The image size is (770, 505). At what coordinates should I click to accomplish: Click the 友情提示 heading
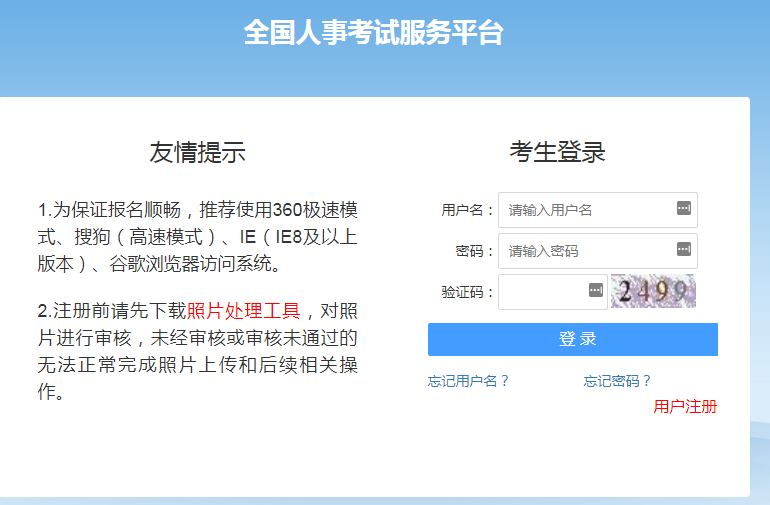(197, 152)
